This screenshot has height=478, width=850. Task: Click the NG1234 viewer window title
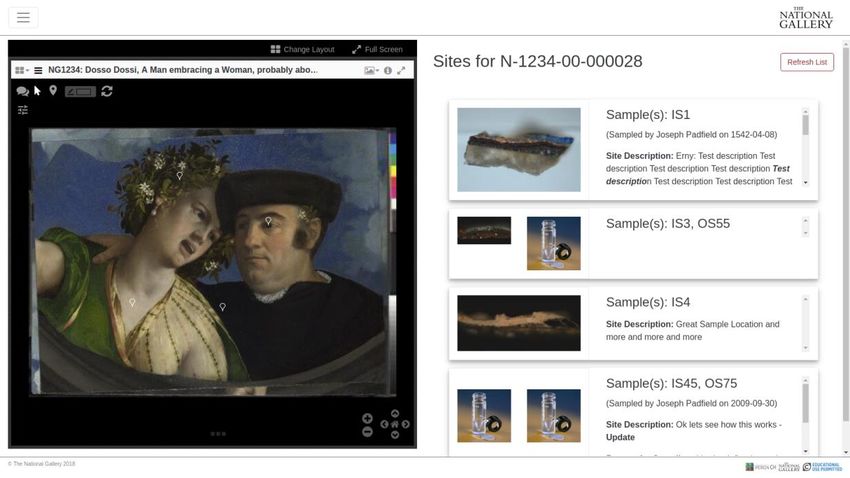click(183, 70)
